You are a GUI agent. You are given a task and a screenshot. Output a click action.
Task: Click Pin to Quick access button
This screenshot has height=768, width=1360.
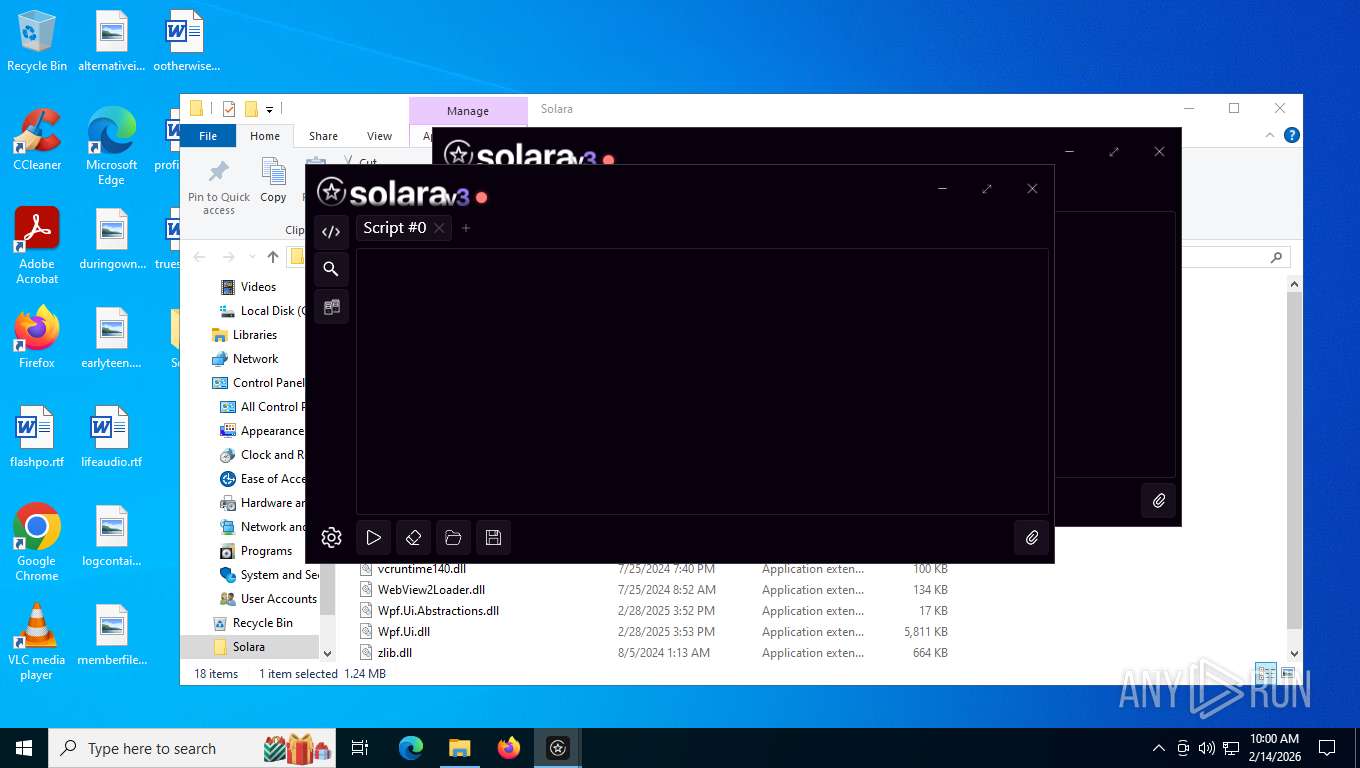point(219,186)
